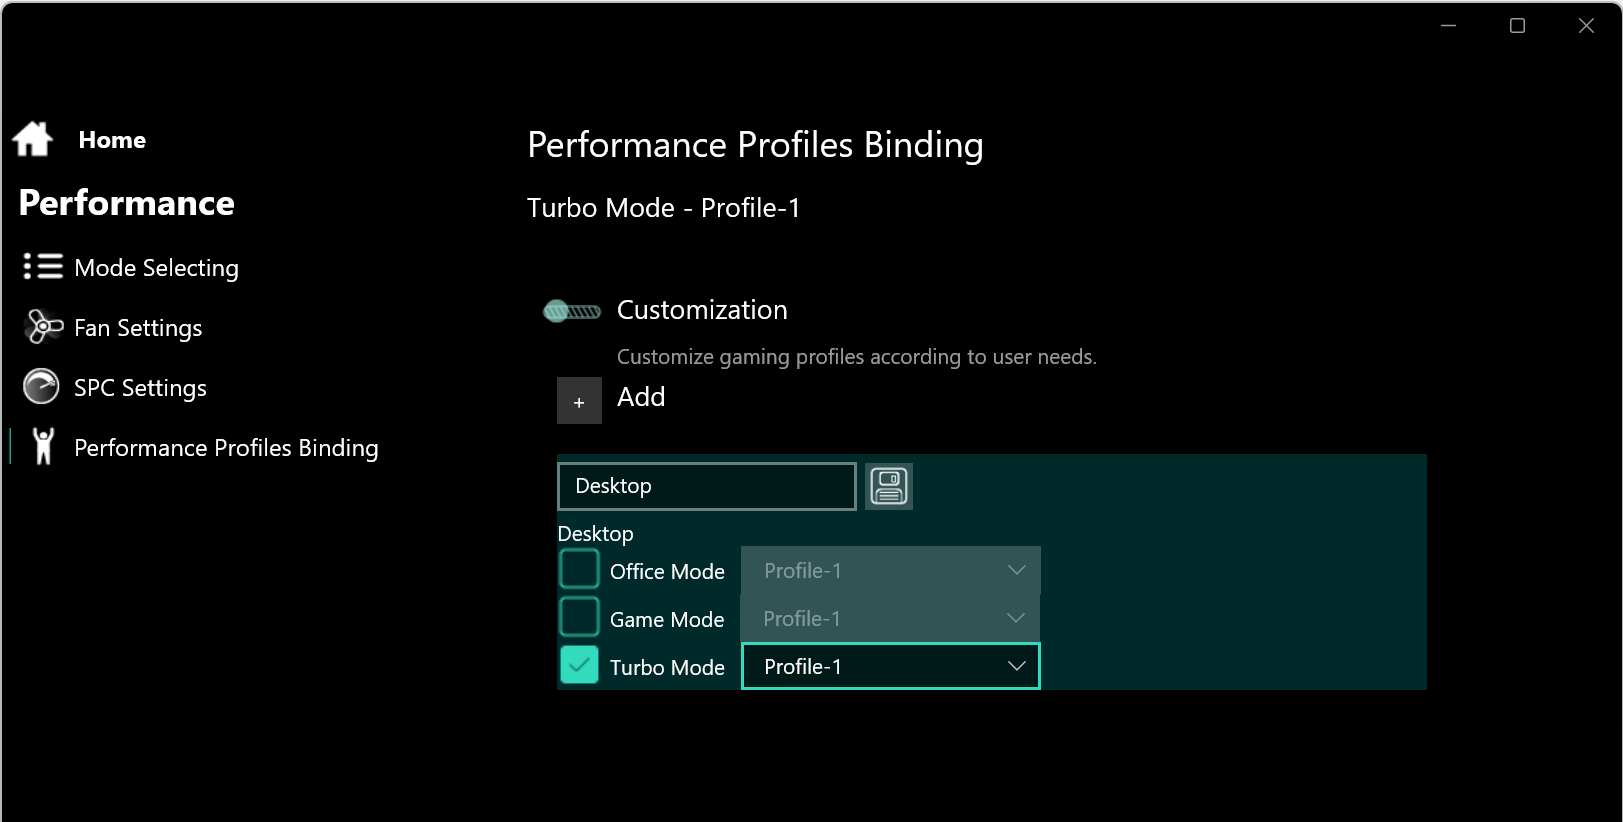1623x822 pixels.
Task: Click the plus Add icon button
Action: click(x=579, y=401)
